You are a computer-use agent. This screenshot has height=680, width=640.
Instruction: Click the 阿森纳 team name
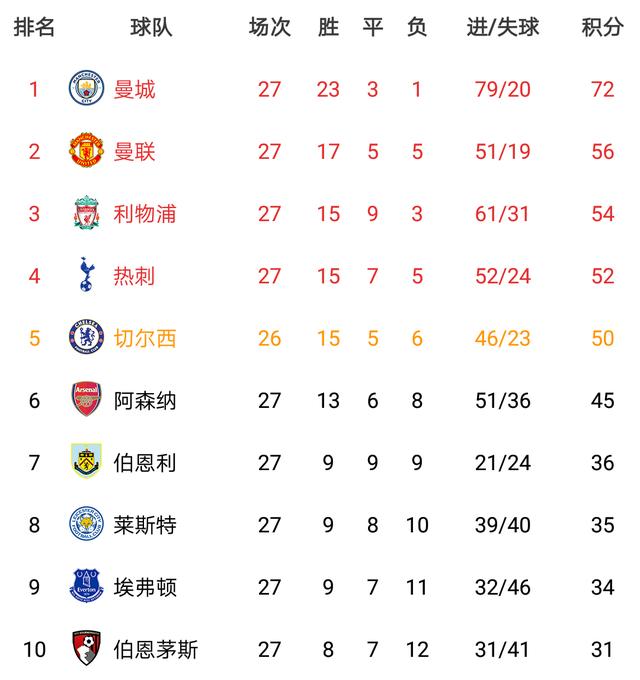[x=145, y=400]
